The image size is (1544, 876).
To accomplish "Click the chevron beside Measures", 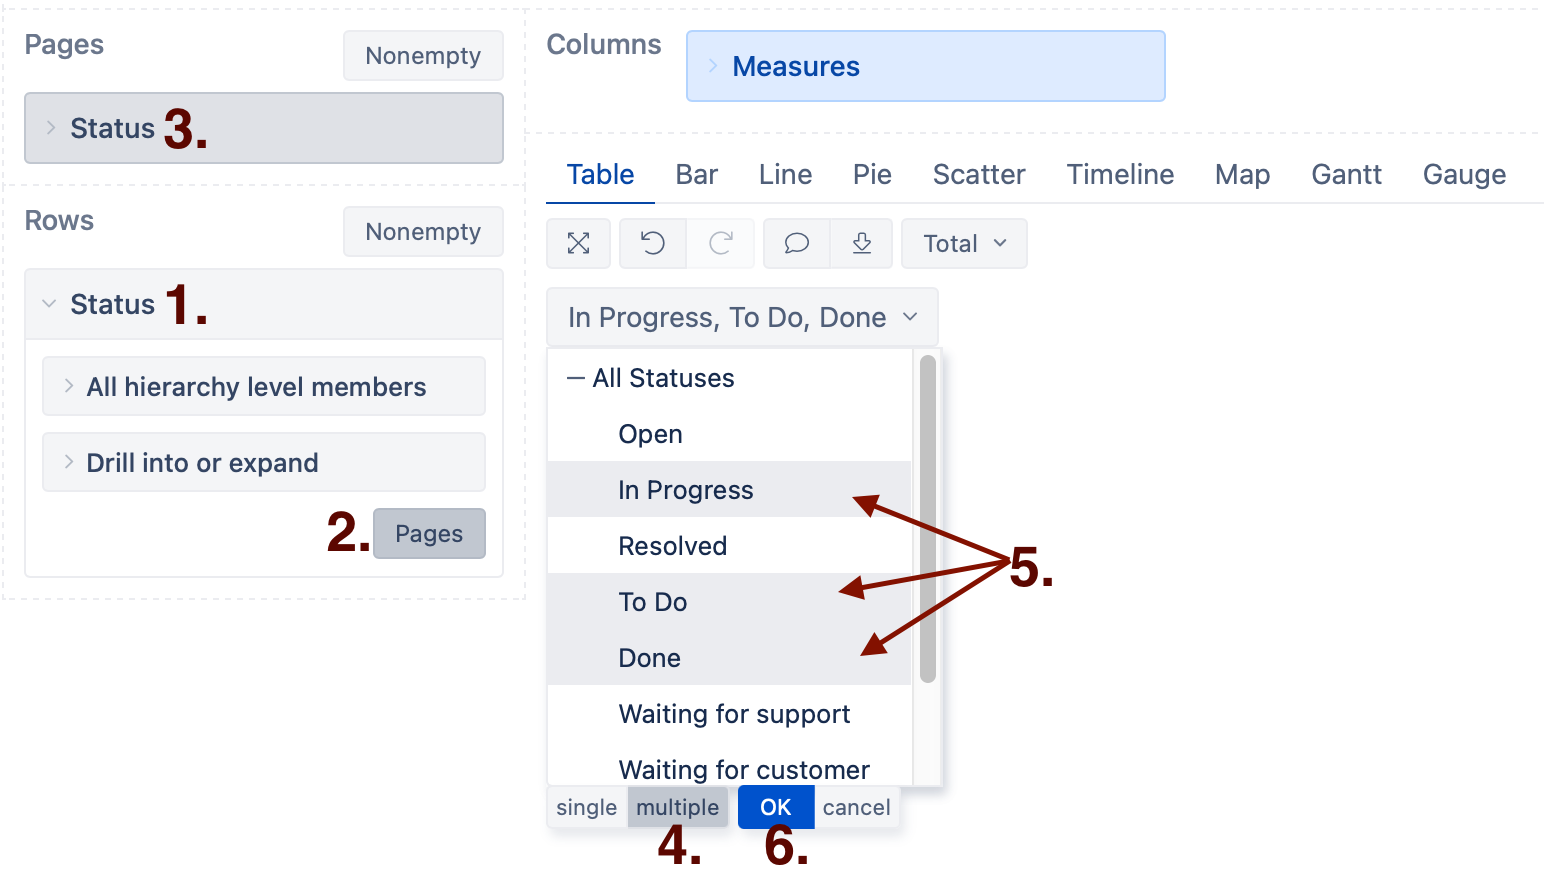I will pyautogui.click(x=713, y=66).
